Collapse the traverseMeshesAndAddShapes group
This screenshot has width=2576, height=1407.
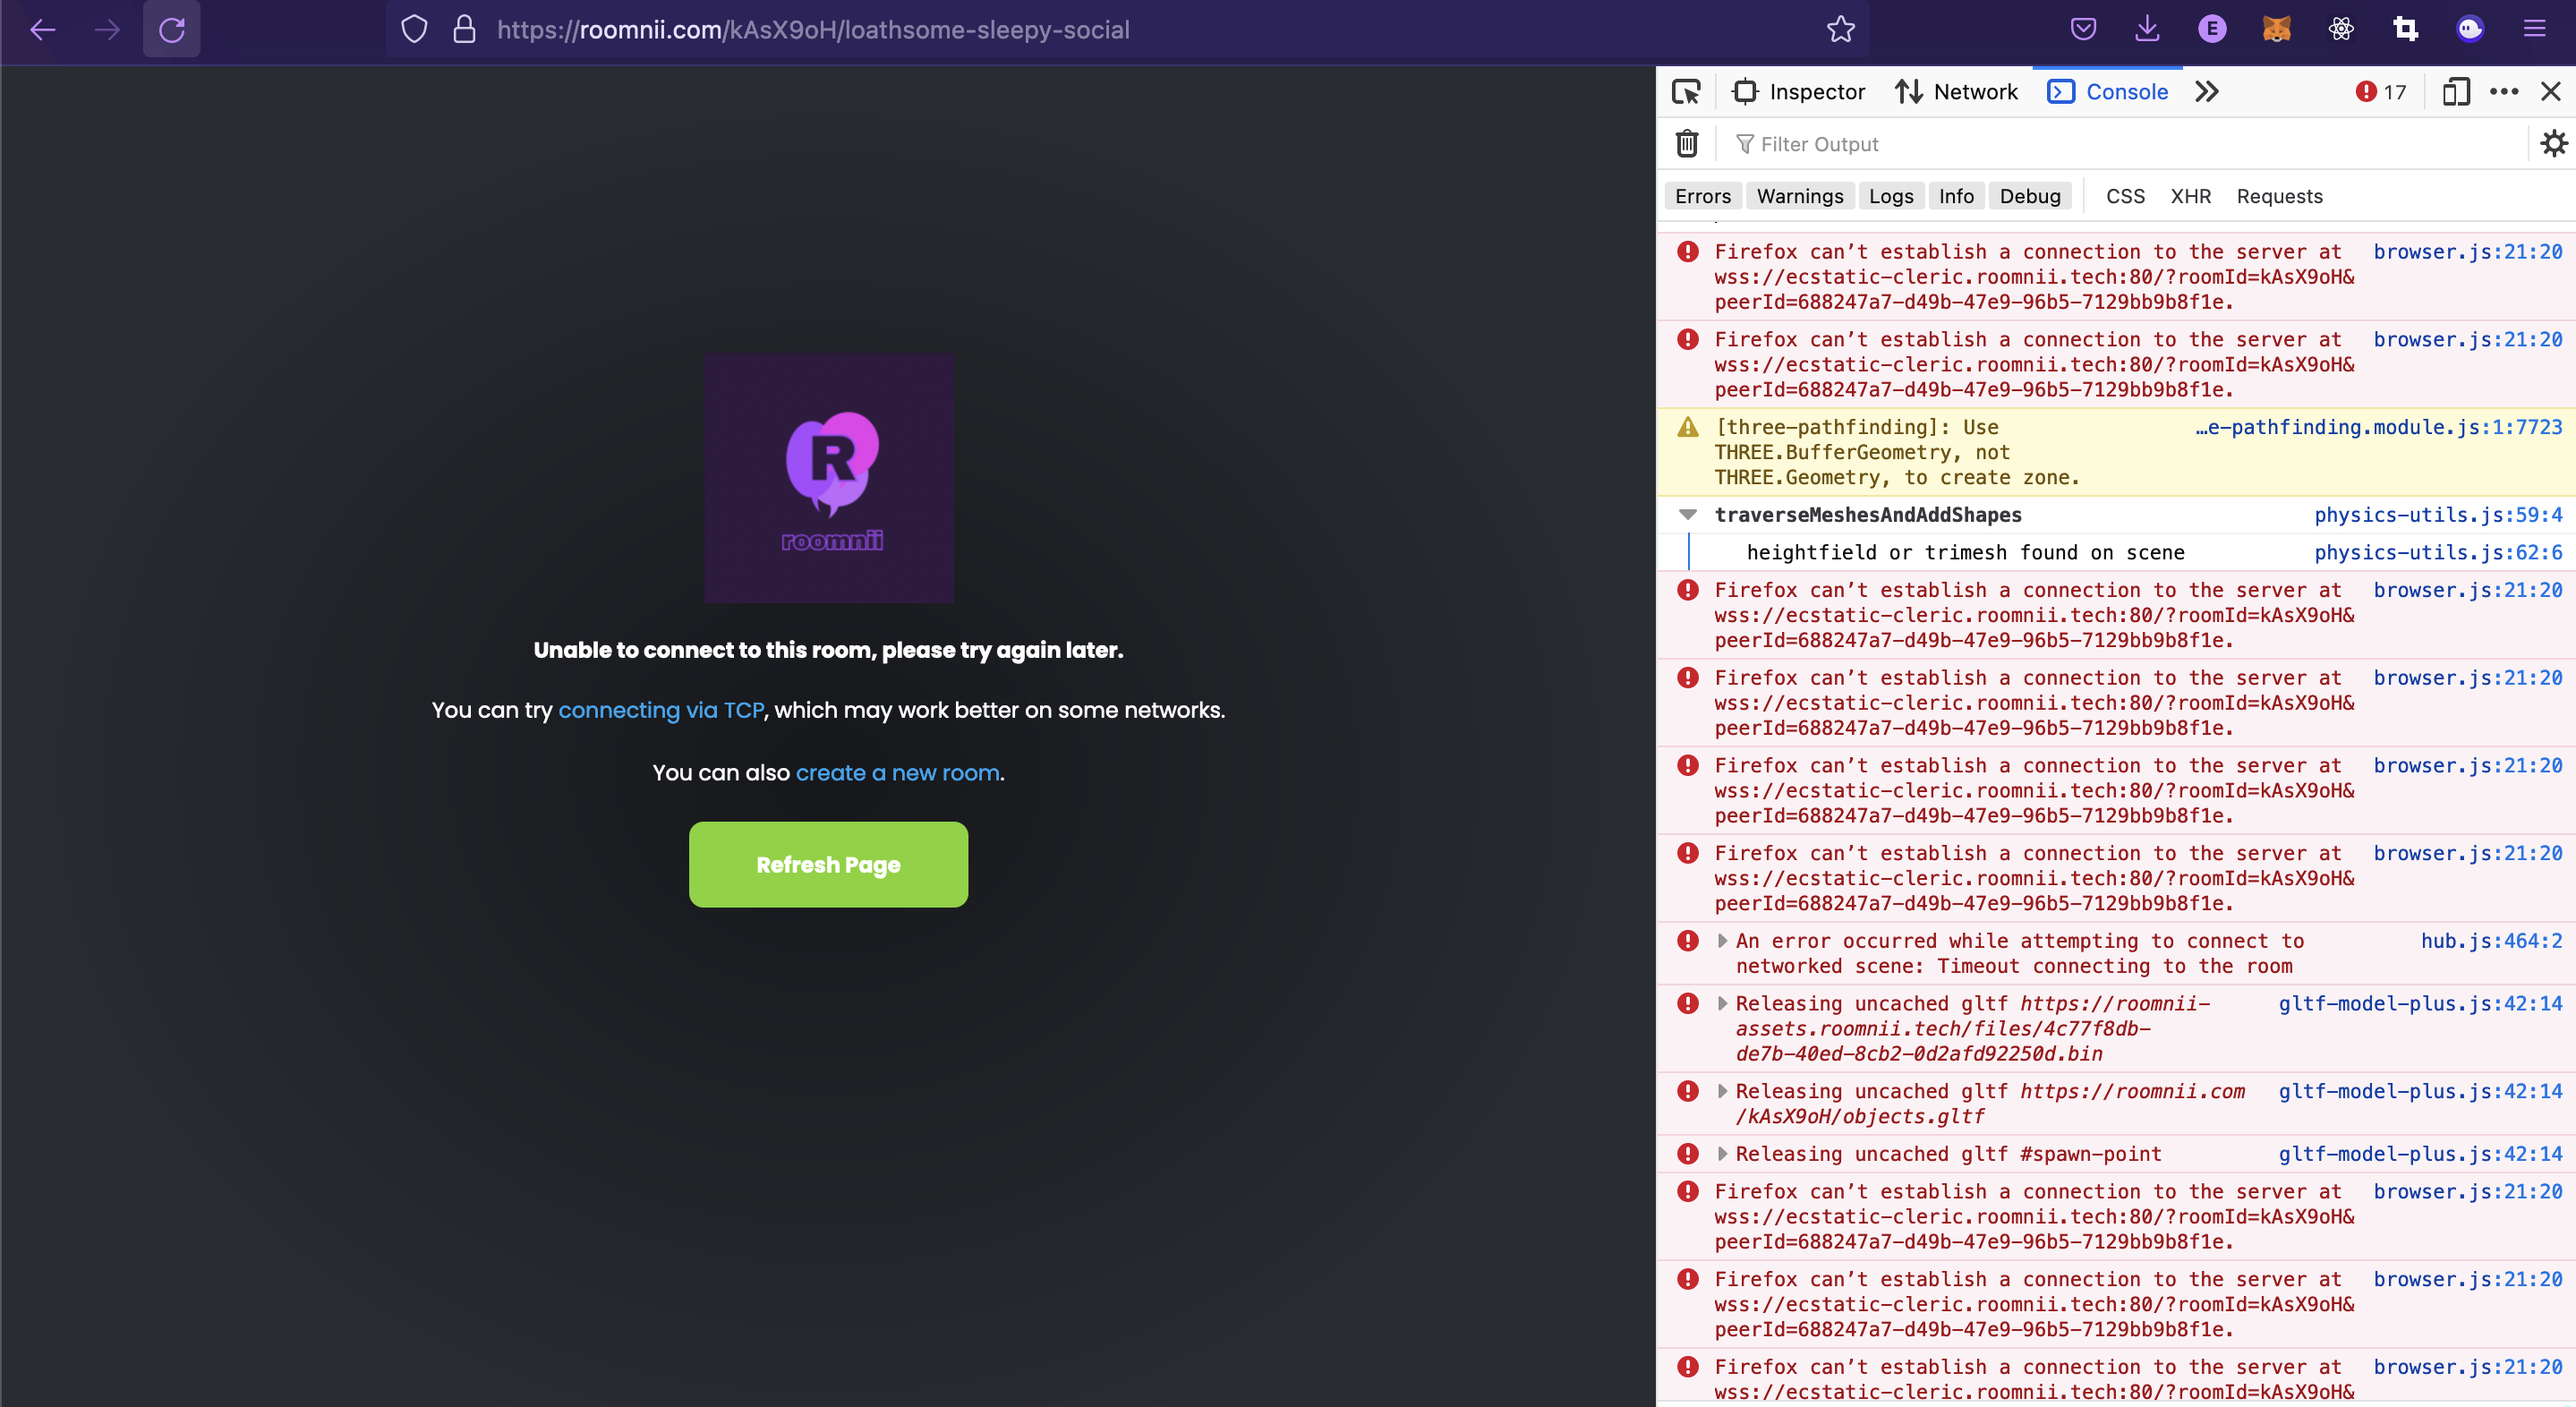point(1688,515)
